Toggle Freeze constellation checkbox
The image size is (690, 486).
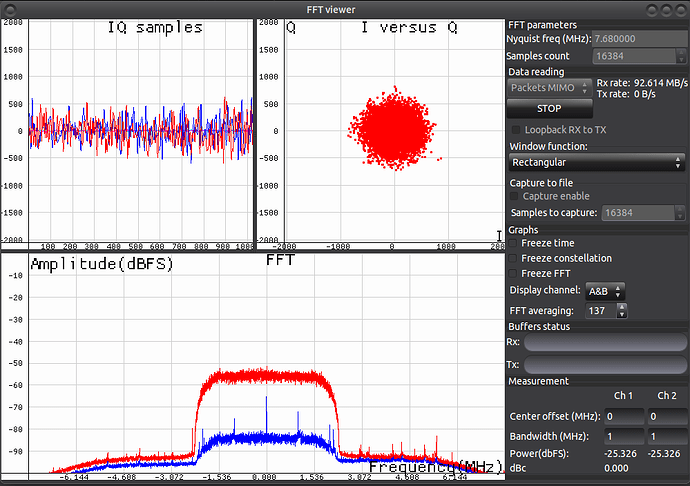point(514,258)
